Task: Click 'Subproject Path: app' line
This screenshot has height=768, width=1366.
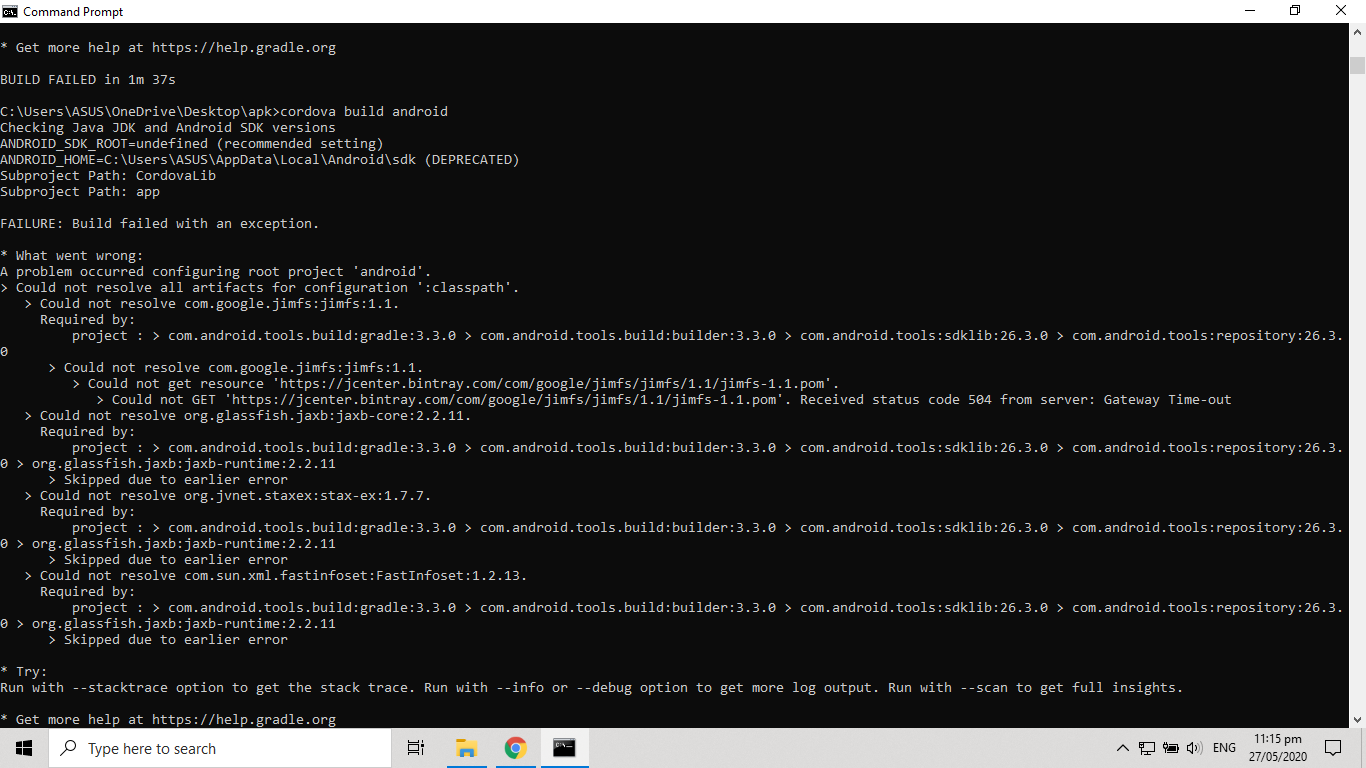Action: pos(80,191)
